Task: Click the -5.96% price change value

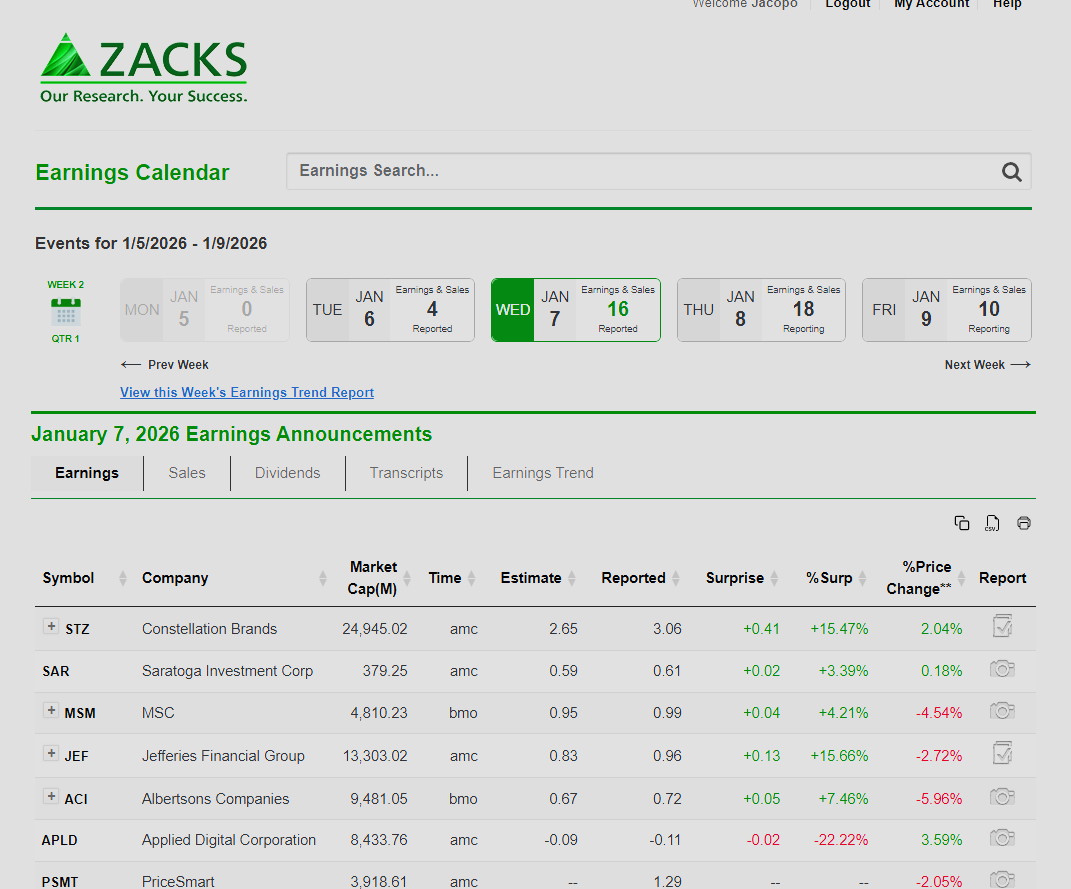Action: (x=938, y=799)
